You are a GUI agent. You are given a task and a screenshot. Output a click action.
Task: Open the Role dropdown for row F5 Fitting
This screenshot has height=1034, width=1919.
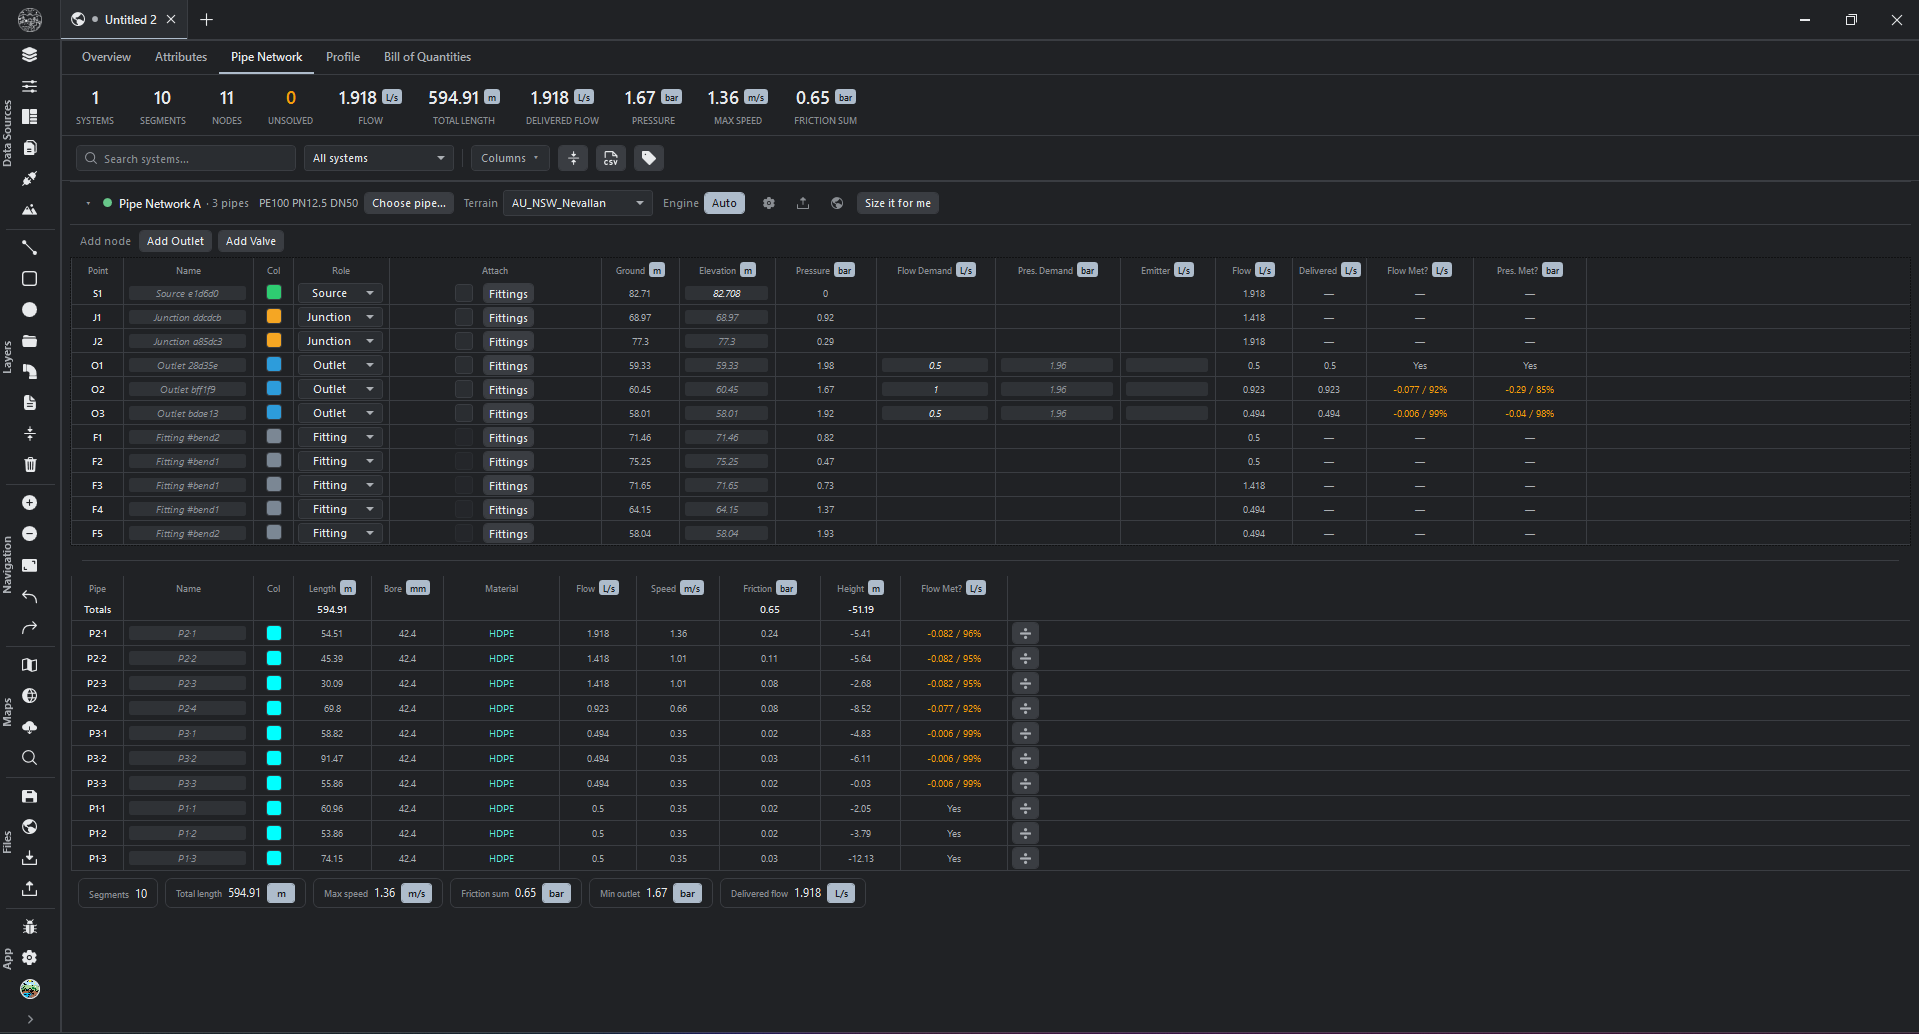tap(341, 533)
